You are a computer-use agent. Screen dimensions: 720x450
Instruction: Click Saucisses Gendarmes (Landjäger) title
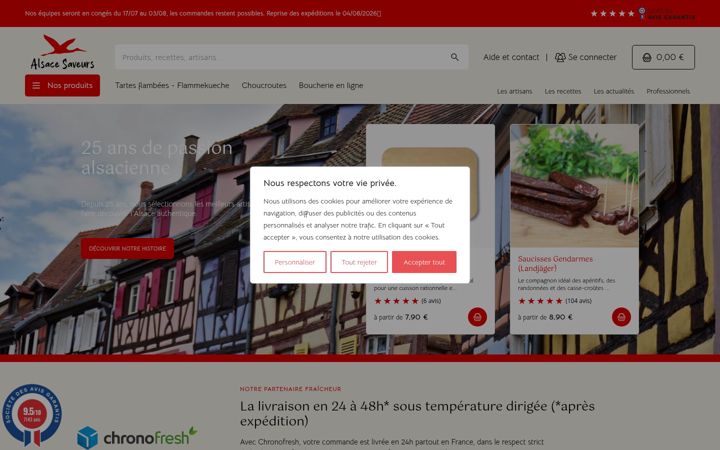pyautogui.click(x=555, y=264)
